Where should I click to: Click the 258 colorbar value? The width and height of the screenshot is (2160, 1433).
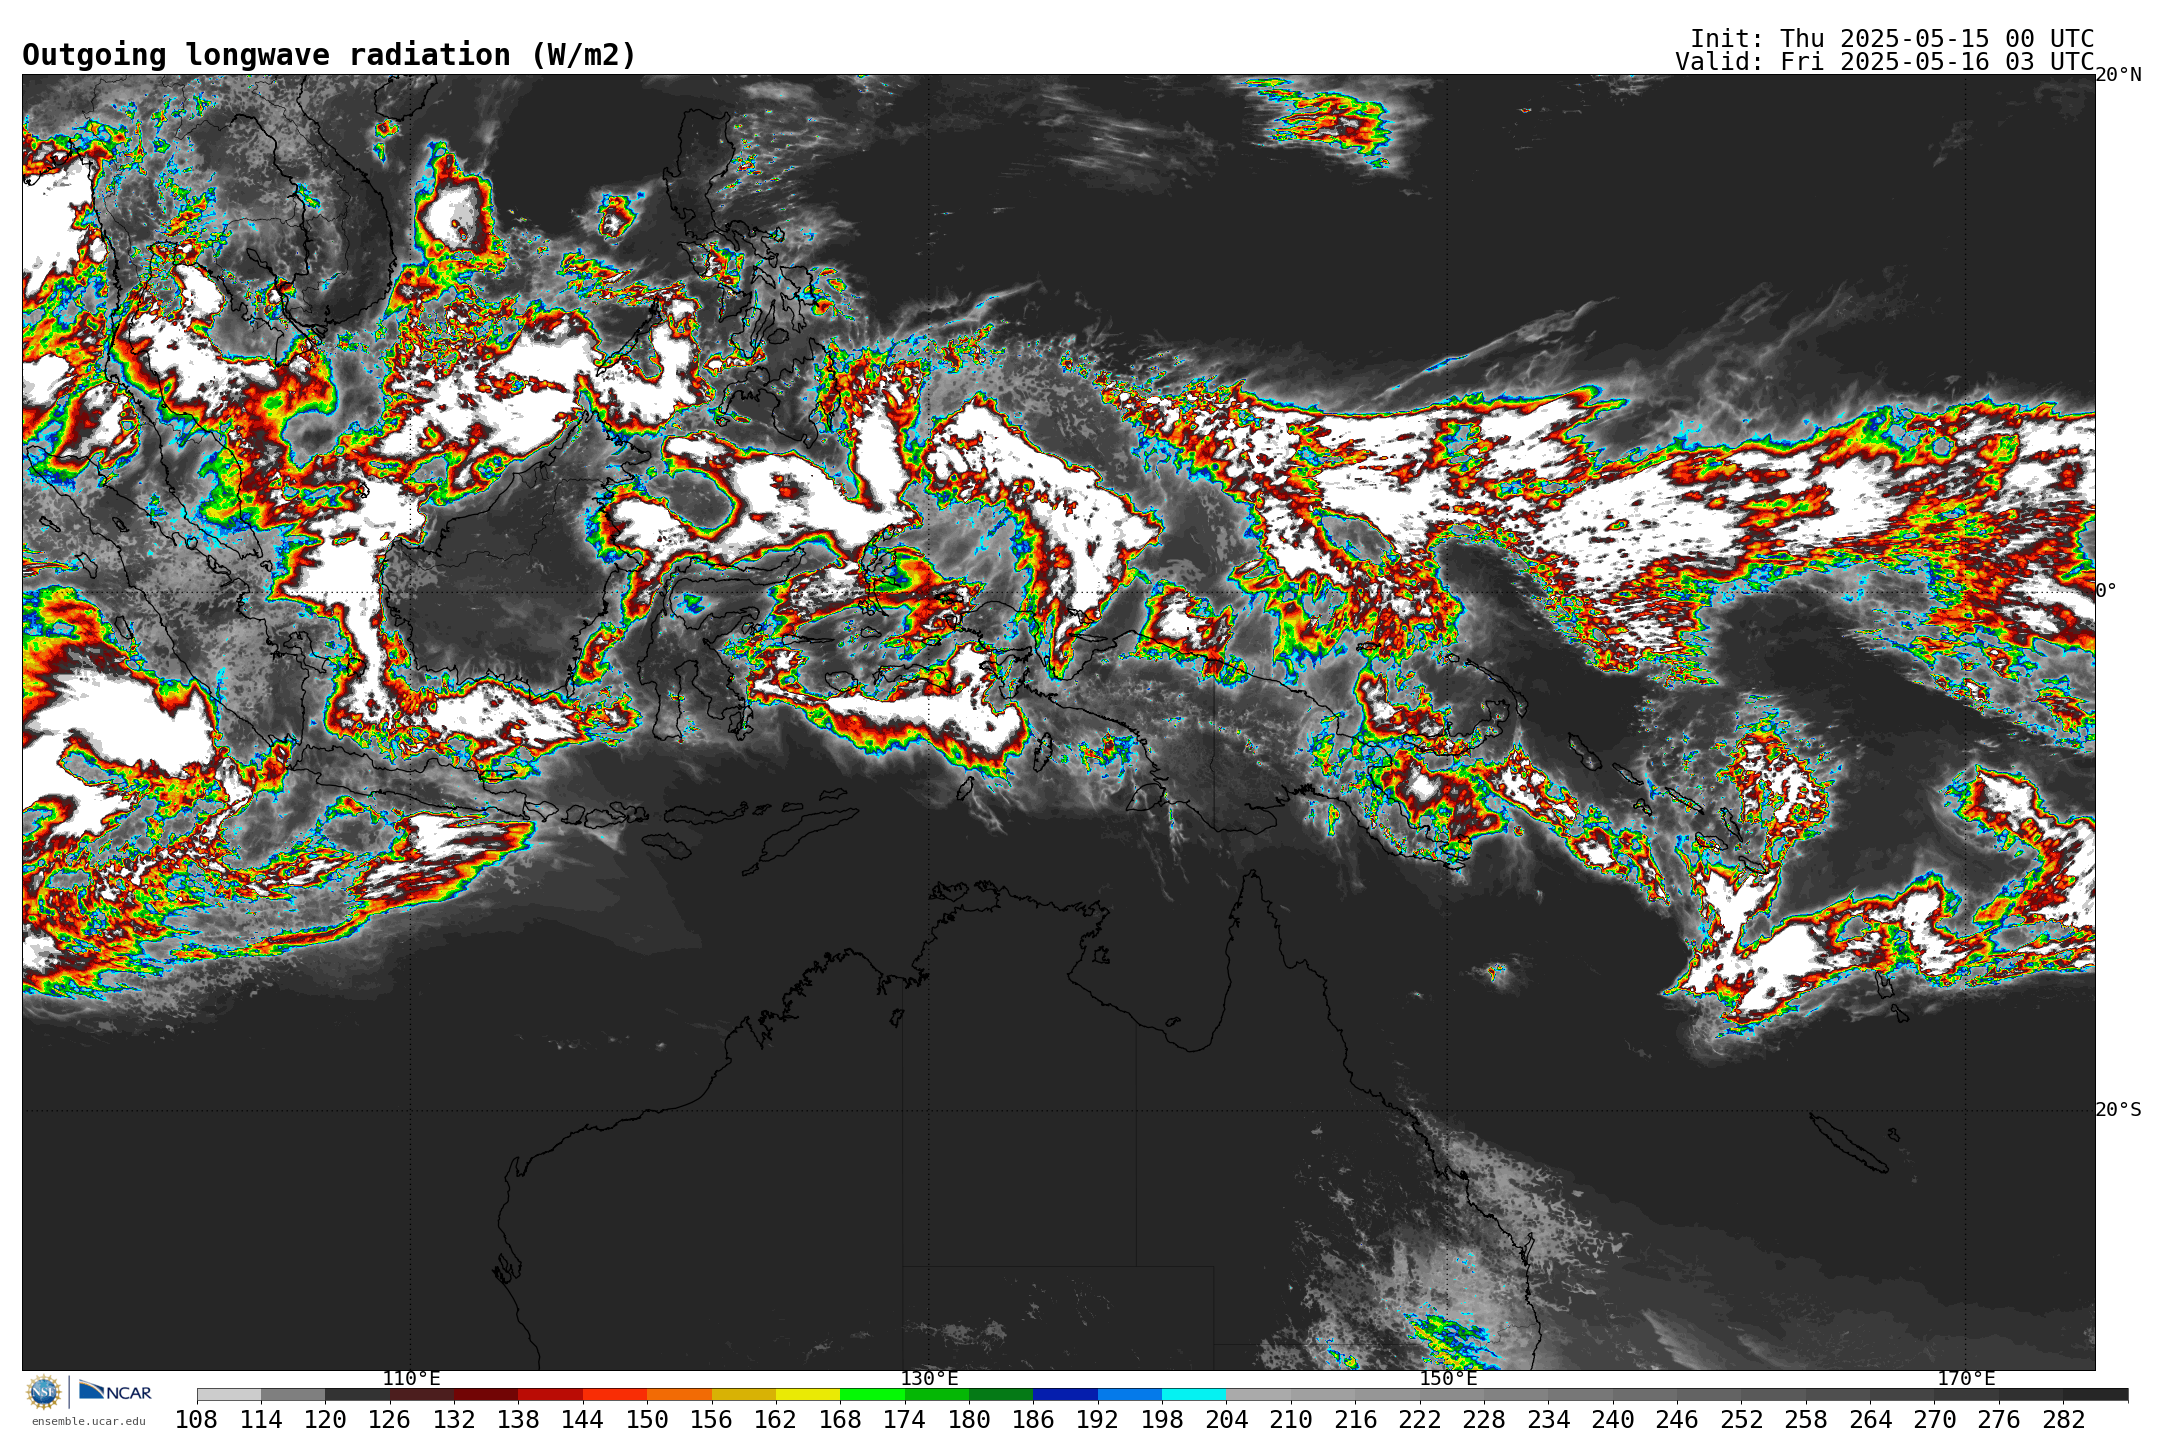[x=1806, y=1419]
